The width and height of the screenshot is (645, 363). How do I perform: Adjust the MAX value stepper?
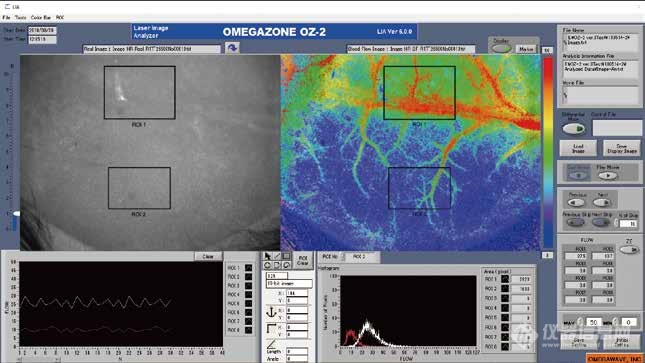click(580, 322)
